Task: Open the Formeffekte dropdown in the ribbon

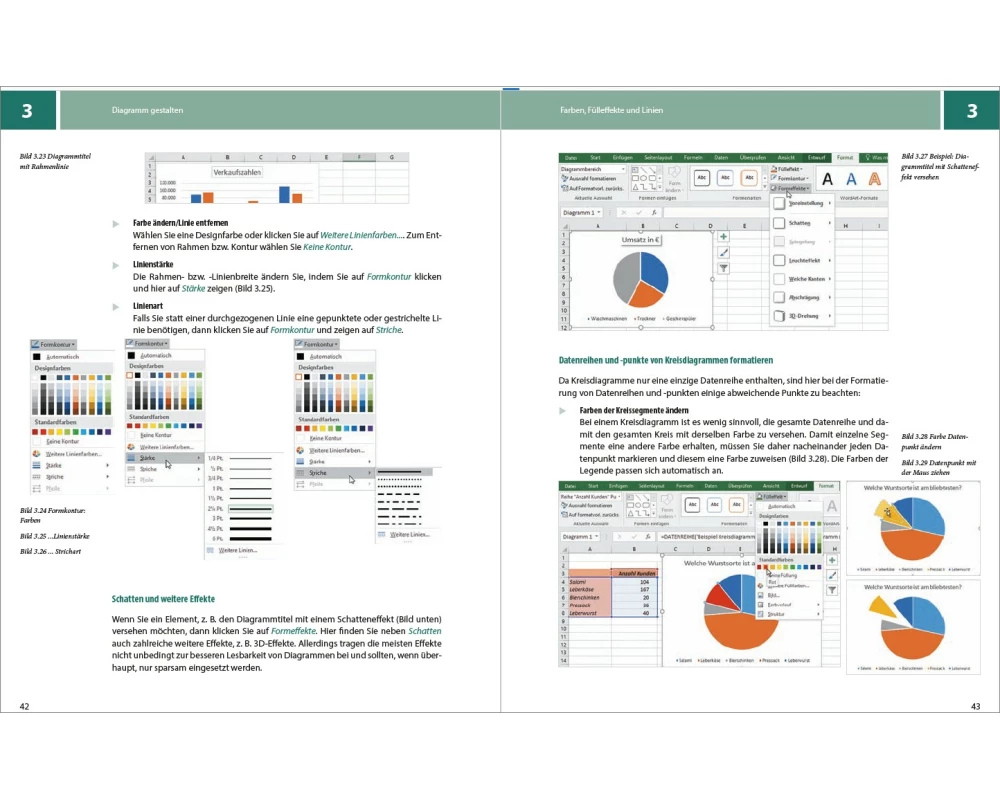Action: (790, 187)
